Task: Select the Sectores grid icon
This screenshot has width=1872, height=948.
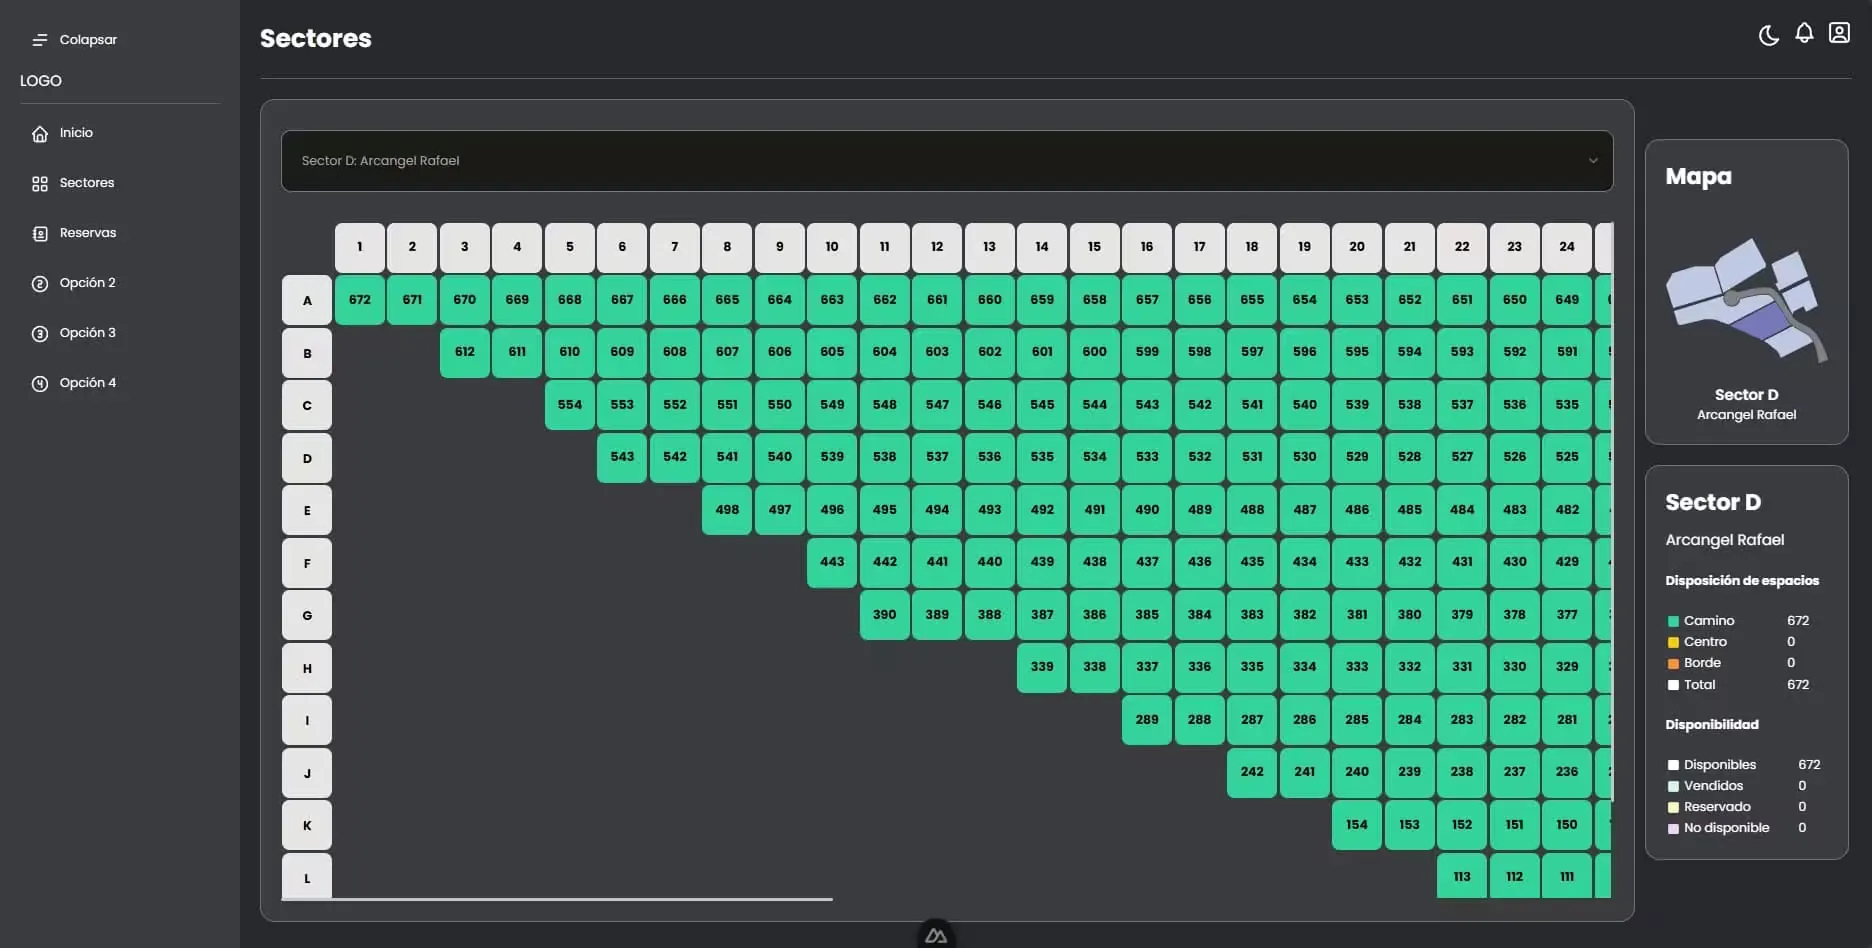Action: (x=39, y=183)
